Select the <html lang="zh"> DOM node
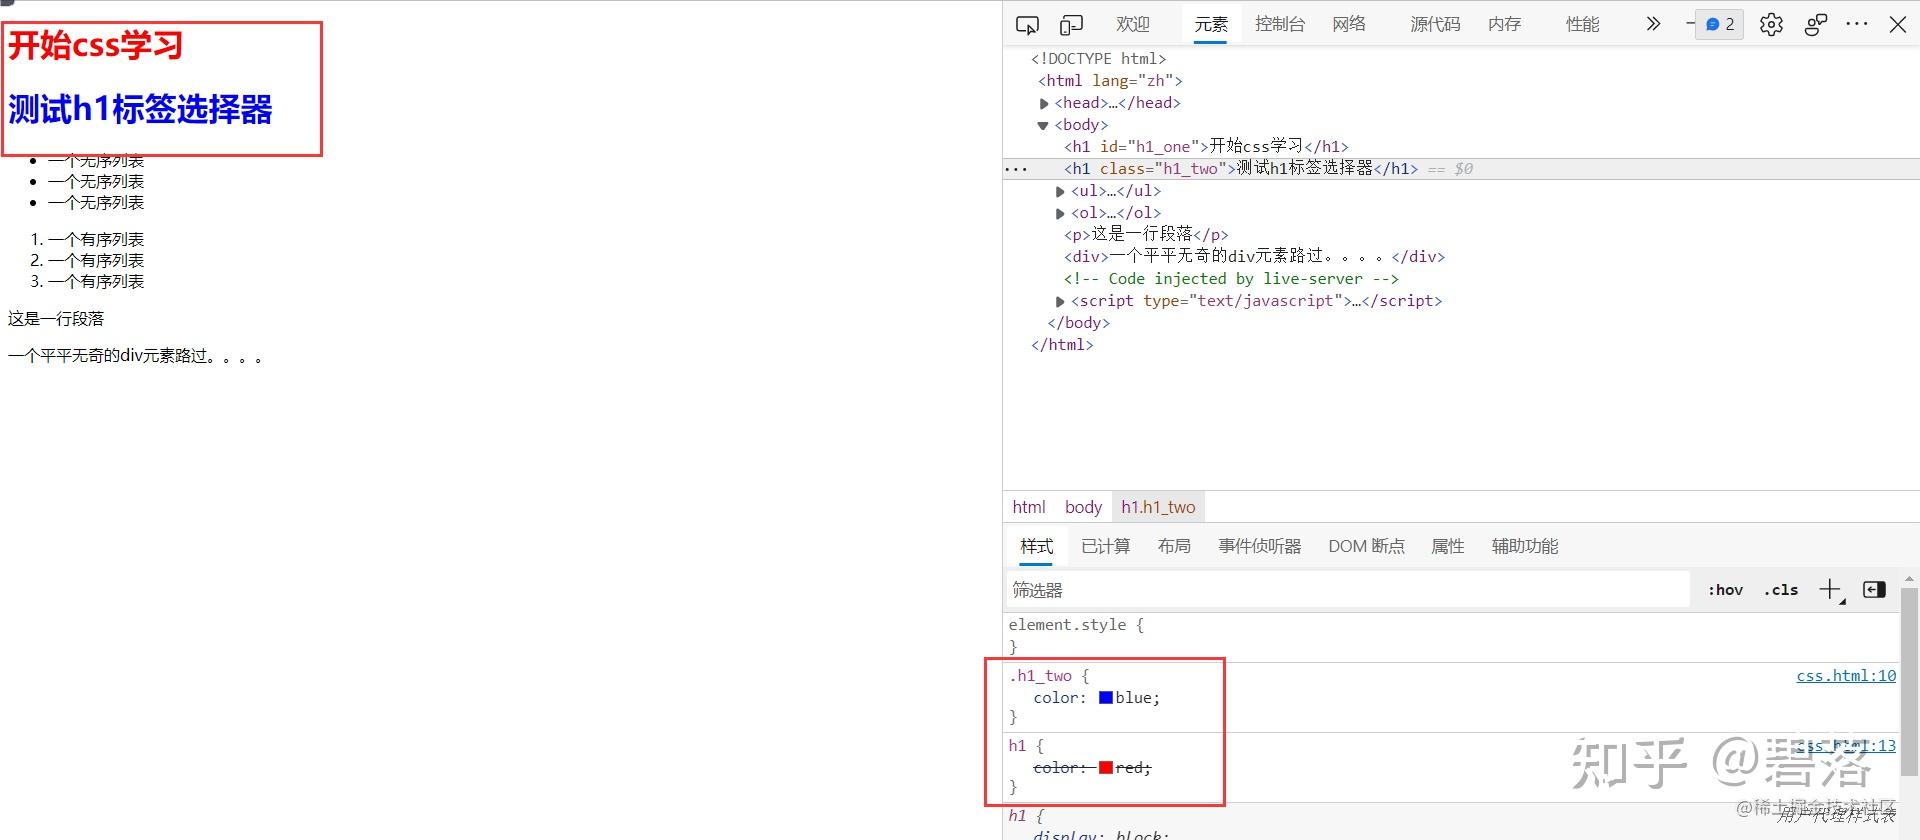Viewport: 1920px width, 840px height. tap(1110, 81)
